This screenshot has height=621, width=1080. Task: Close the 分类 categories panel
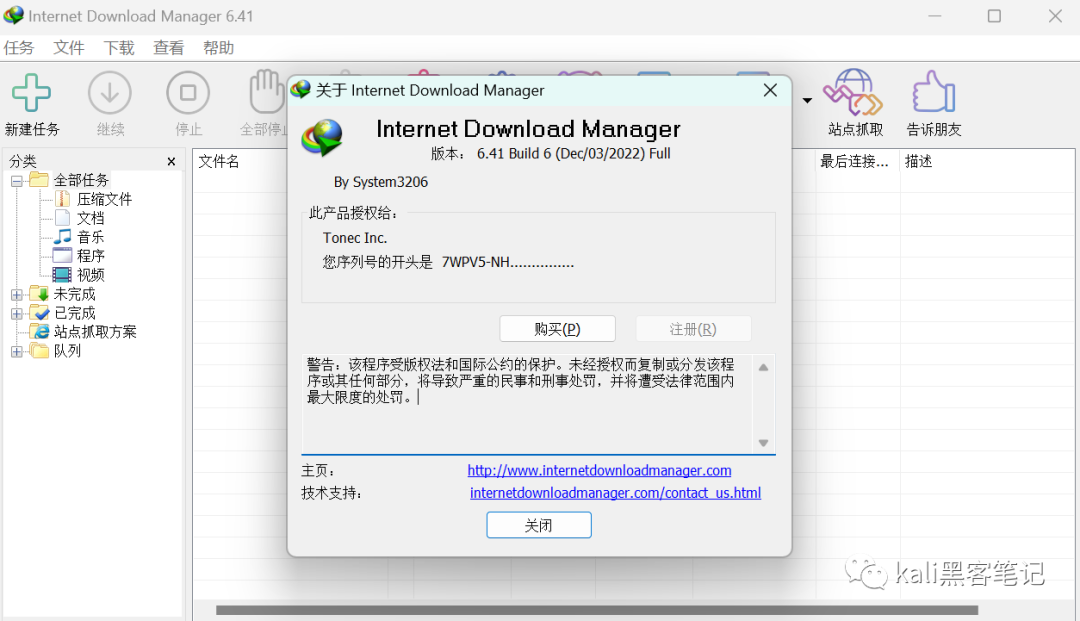(x=172, y=162)
